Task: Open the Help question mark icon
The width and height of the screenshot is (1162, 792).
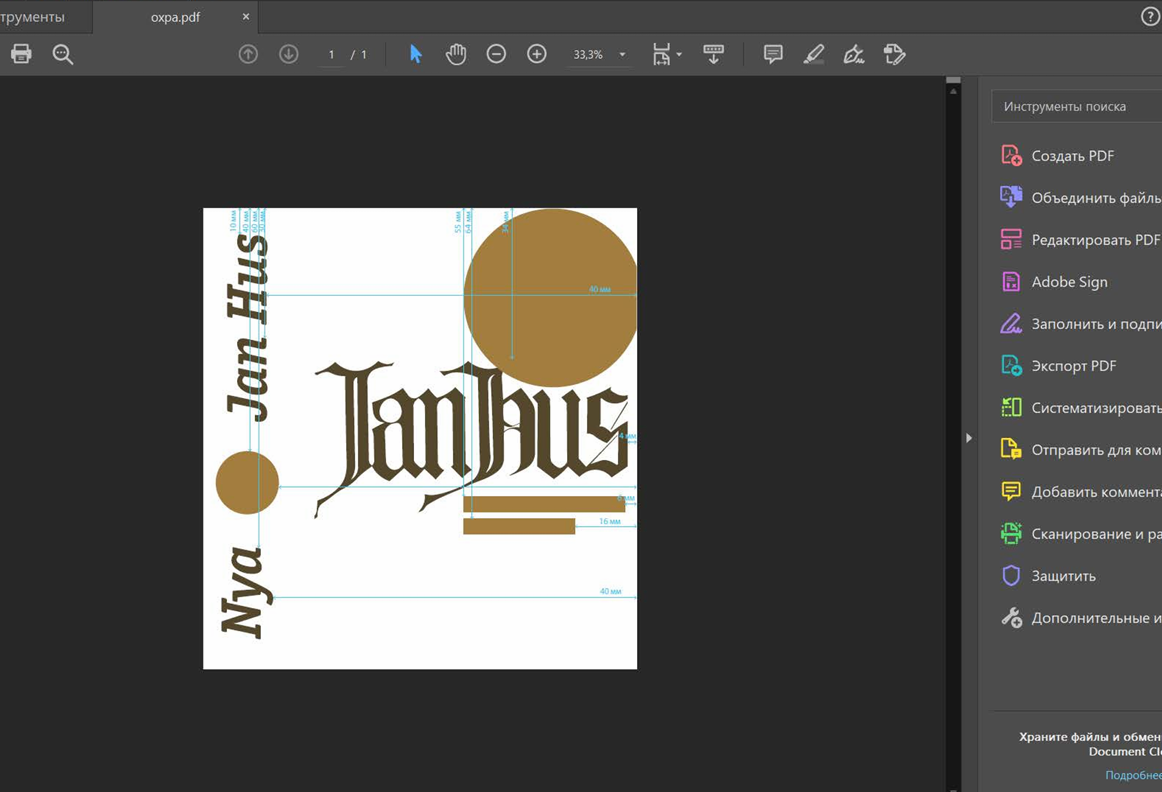Action: [1150, 17]
